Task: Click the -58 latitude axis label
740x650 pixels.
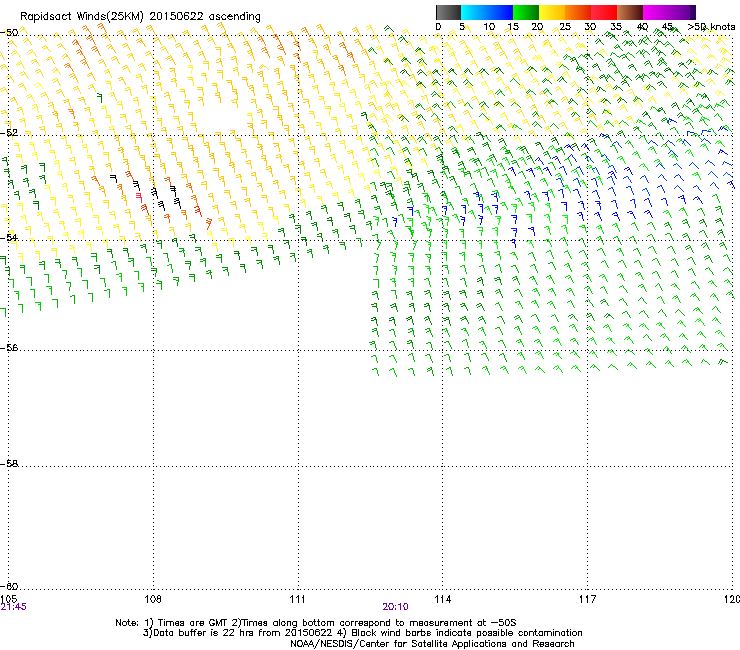Action: 9,464
